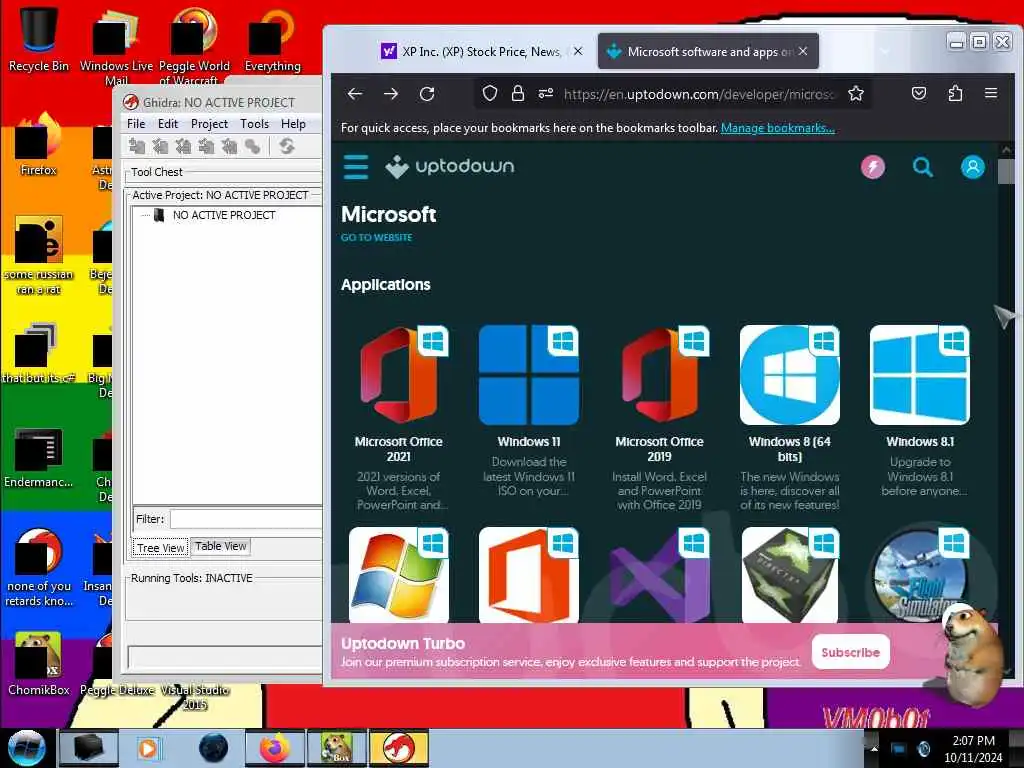Open Firefox application hamburger menu

pyautogui.click(x=991, y=93)
